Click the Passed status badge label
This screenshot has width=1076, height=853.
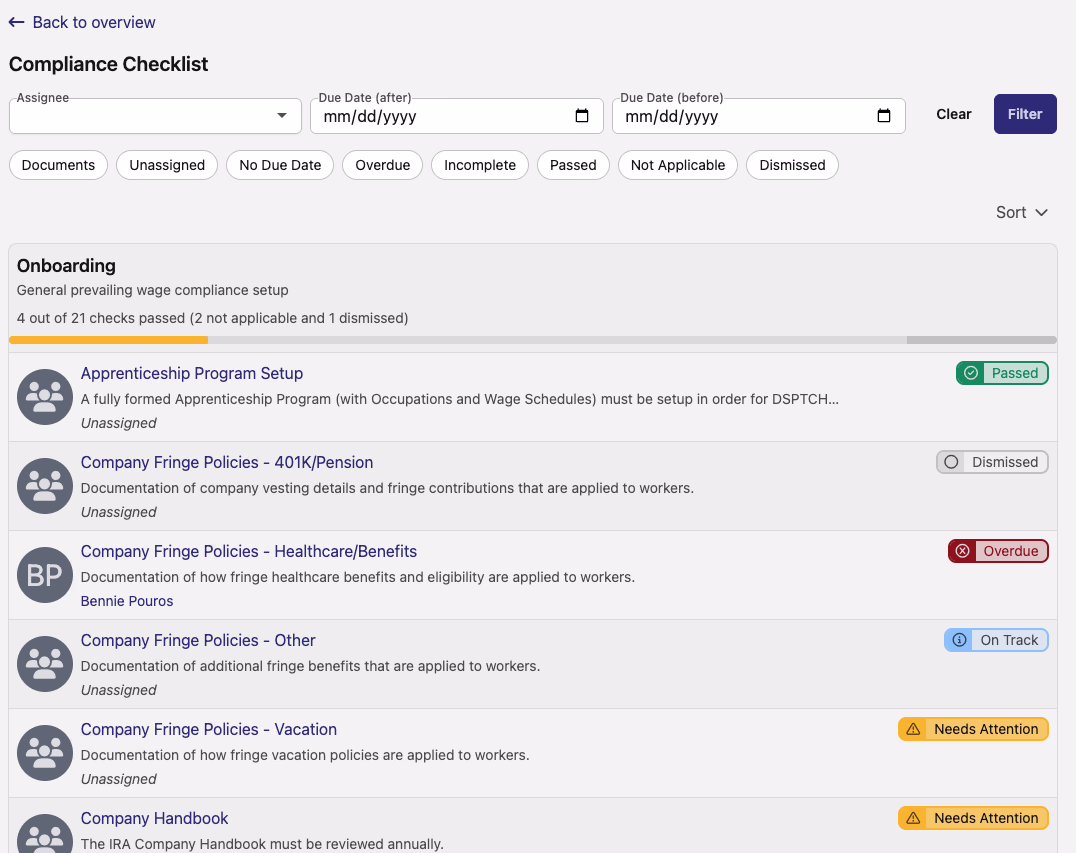click(1014, 373)
